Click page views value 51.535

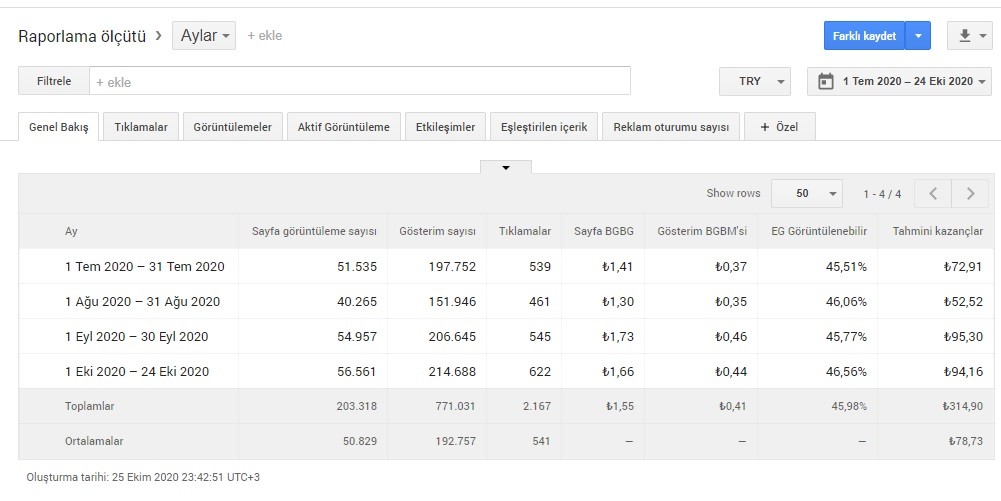(x=357, y=267)
